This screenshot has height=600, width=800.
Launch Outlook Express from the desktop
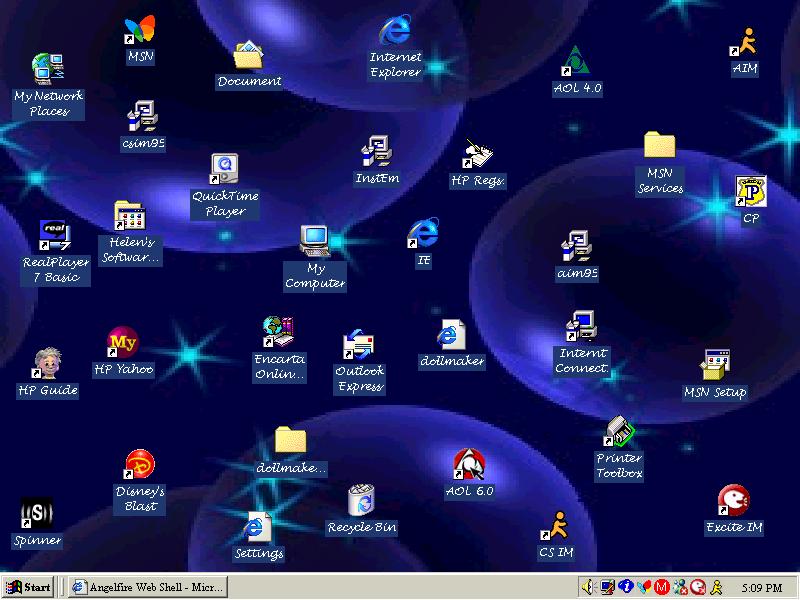pos(359,346)
